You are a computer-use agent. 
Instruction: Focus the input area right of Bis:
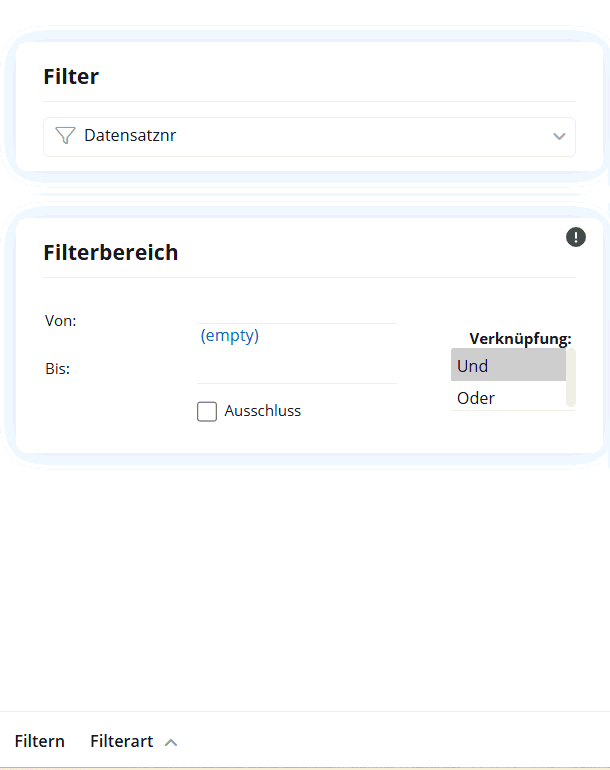tap(297, 369)
